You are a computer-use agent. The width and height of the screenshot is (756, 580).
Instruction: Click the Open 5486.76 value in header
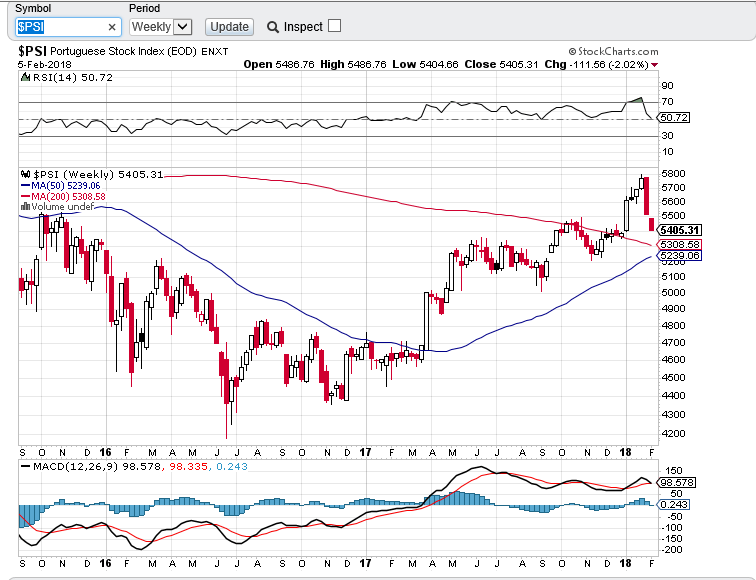[279, 64]
